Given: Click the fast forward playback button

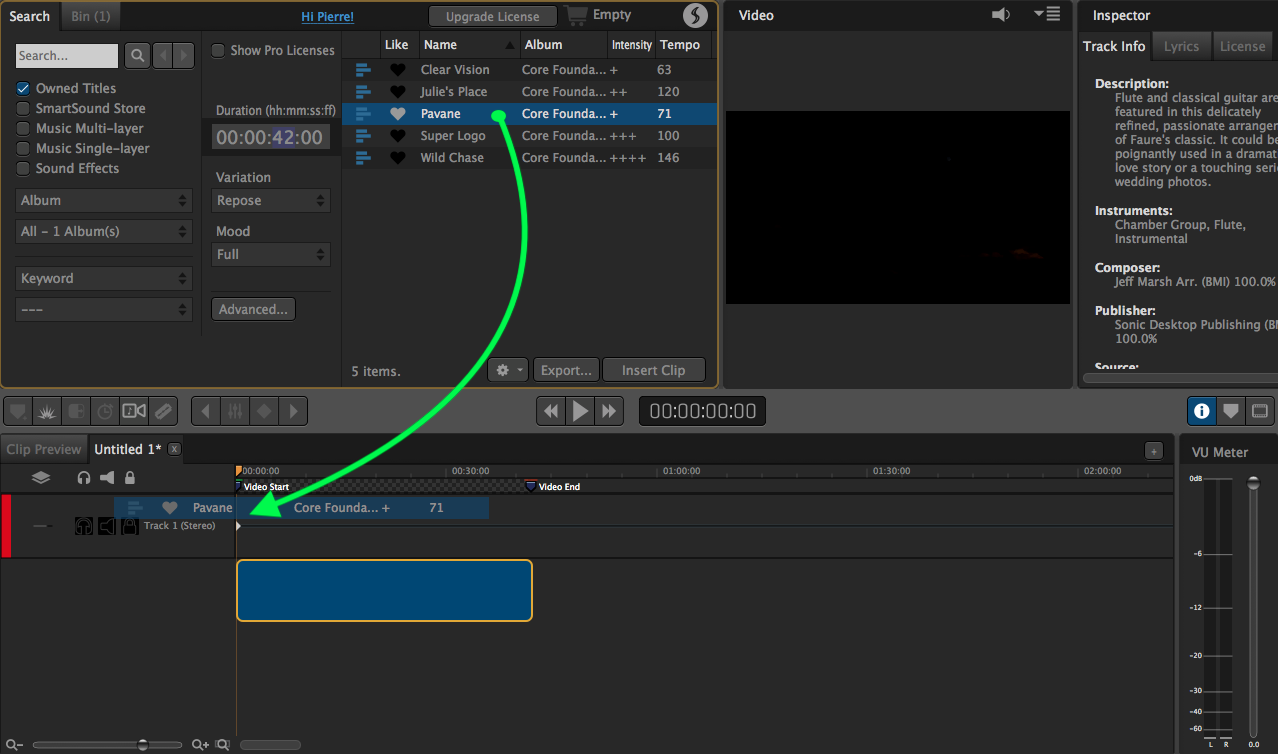Looking at the screenshot, I should click(x=610, y=411).
